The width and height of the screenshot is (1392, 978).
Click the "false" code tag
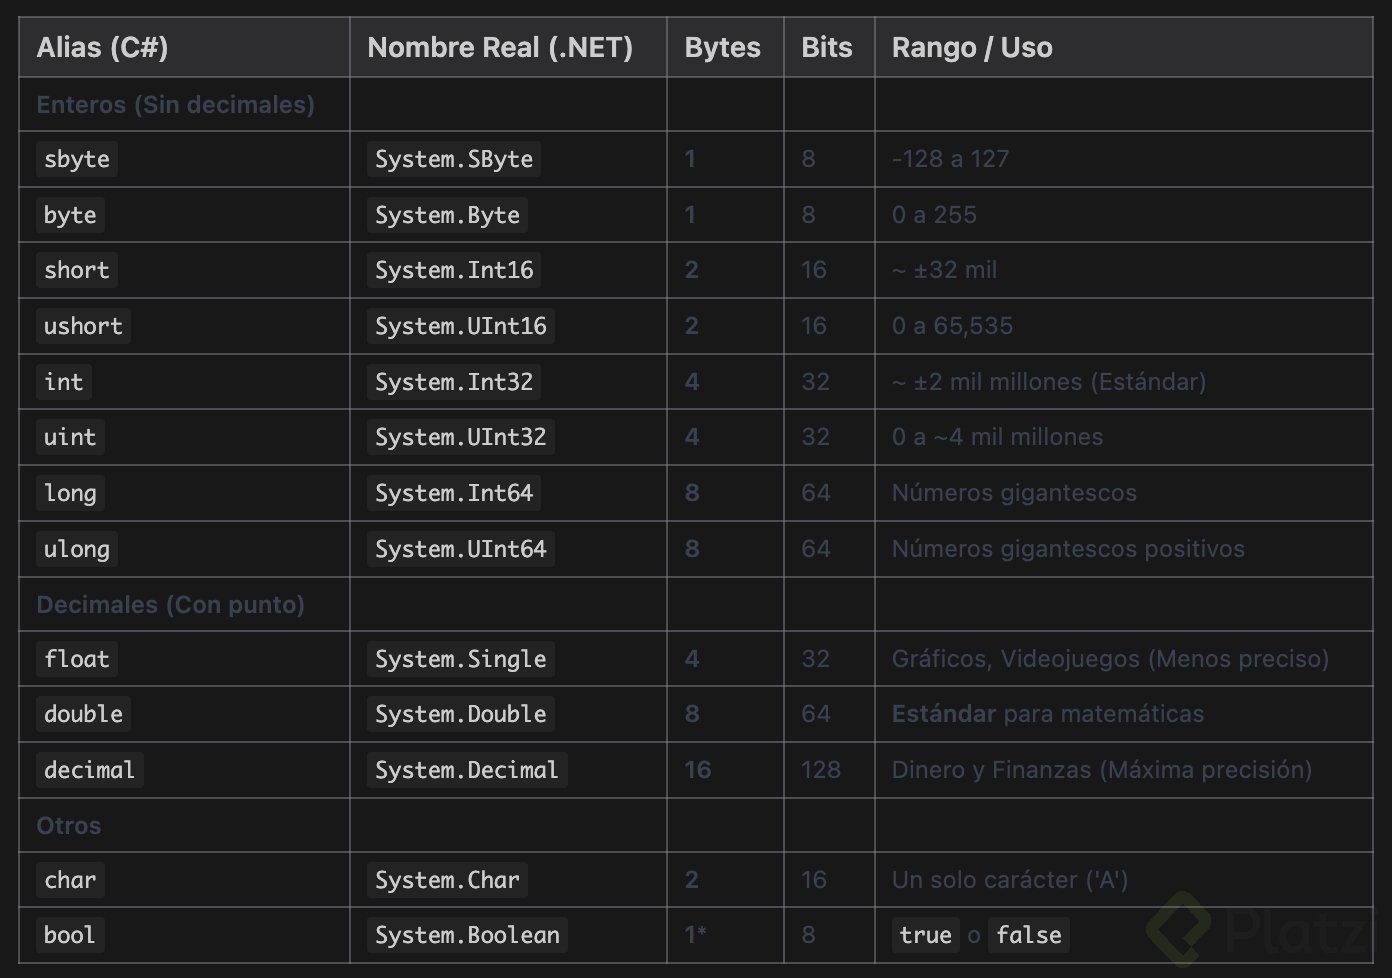tap(1028, 935)
